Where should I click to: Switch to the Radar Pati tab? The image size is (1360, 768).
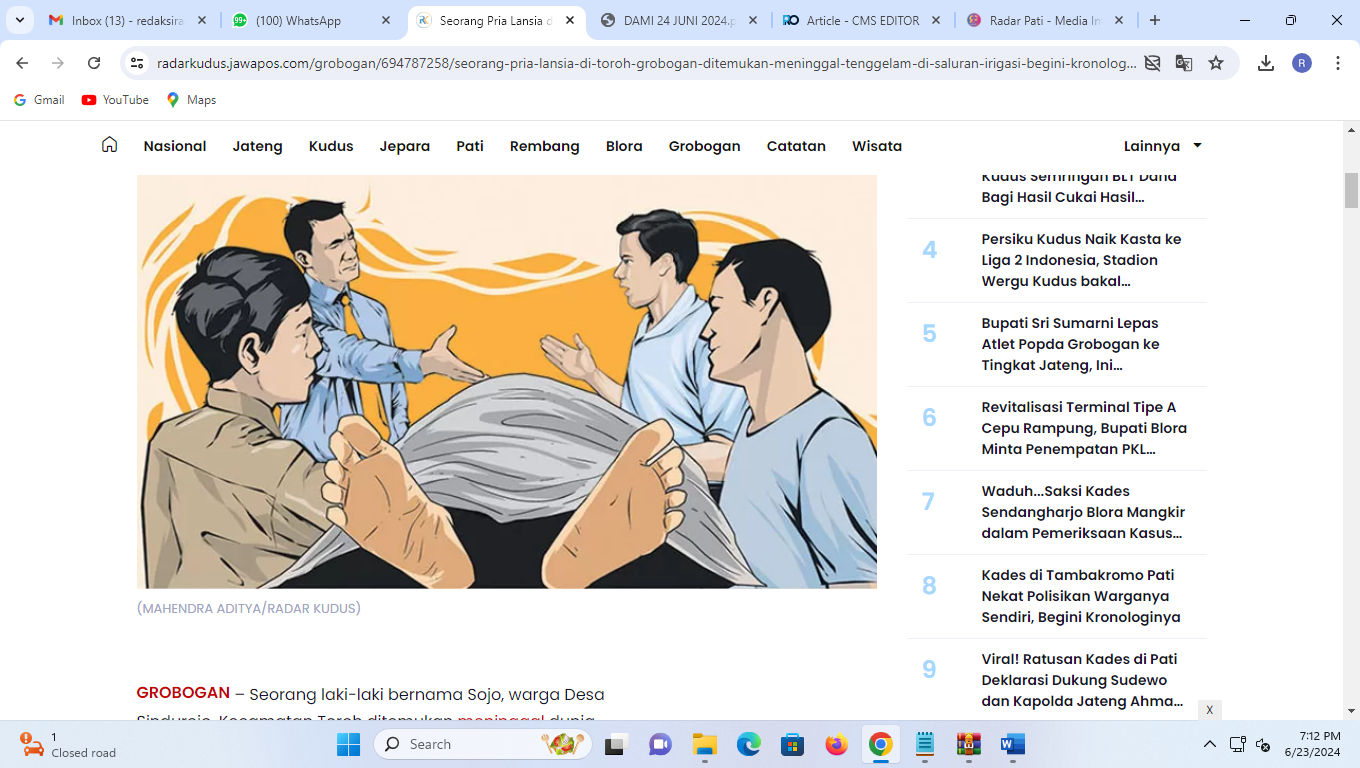pos(1046,20)
